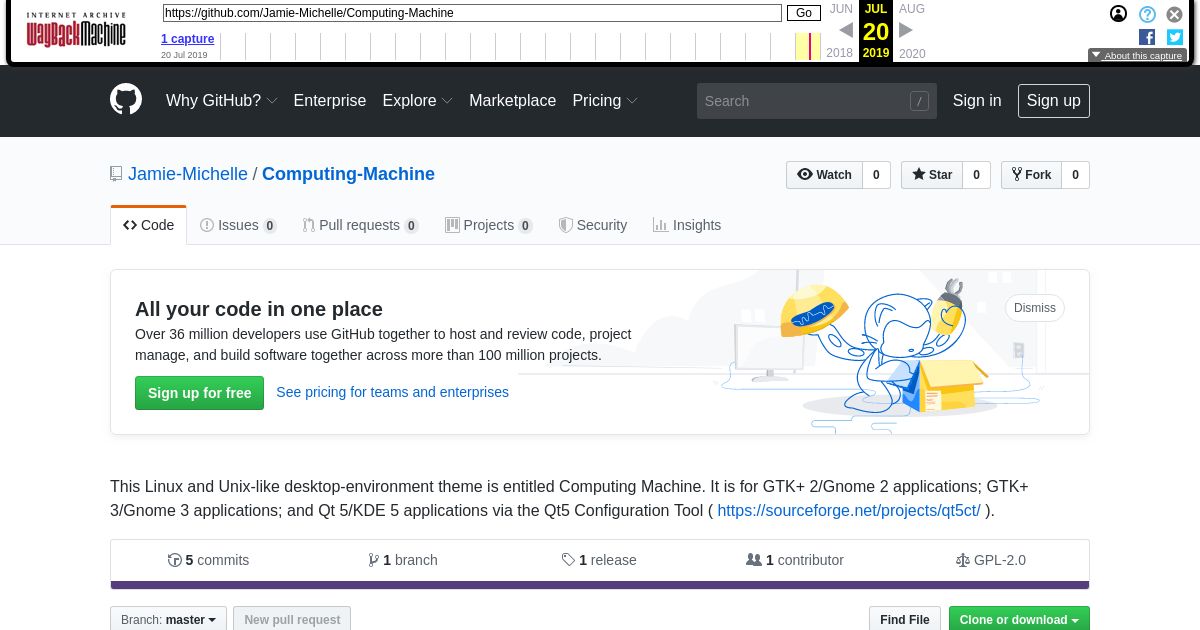This screenshot has height=630, width=1200.
Task: Click the Sign in link
Action: 977,101
